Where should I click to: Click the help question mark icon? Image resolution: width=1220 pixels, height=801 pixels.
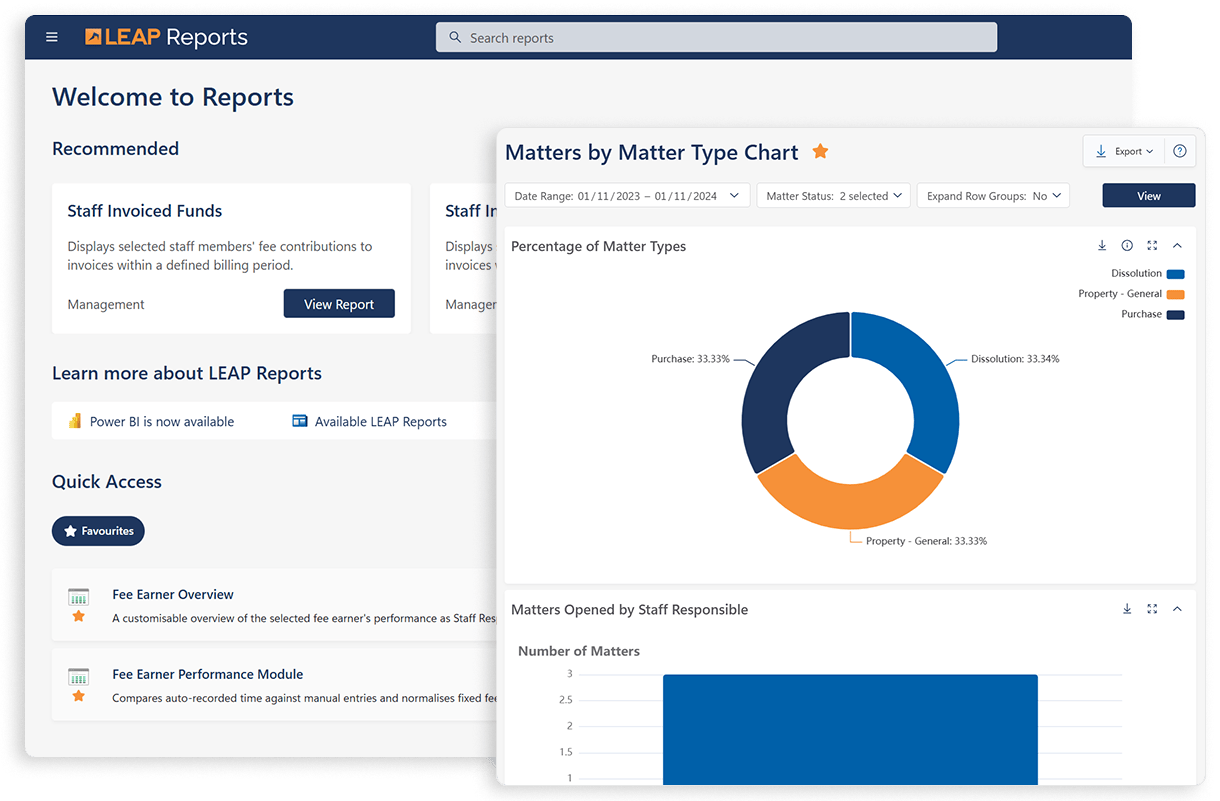coord(1180,151)
